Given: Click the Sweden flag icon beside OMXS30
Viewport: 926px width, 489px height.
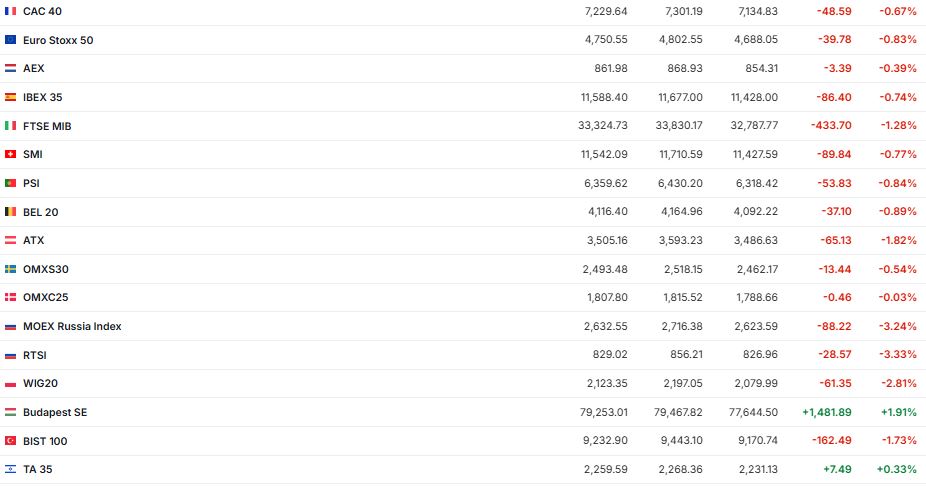Looking at the screenshot, I should pos(10,269).
